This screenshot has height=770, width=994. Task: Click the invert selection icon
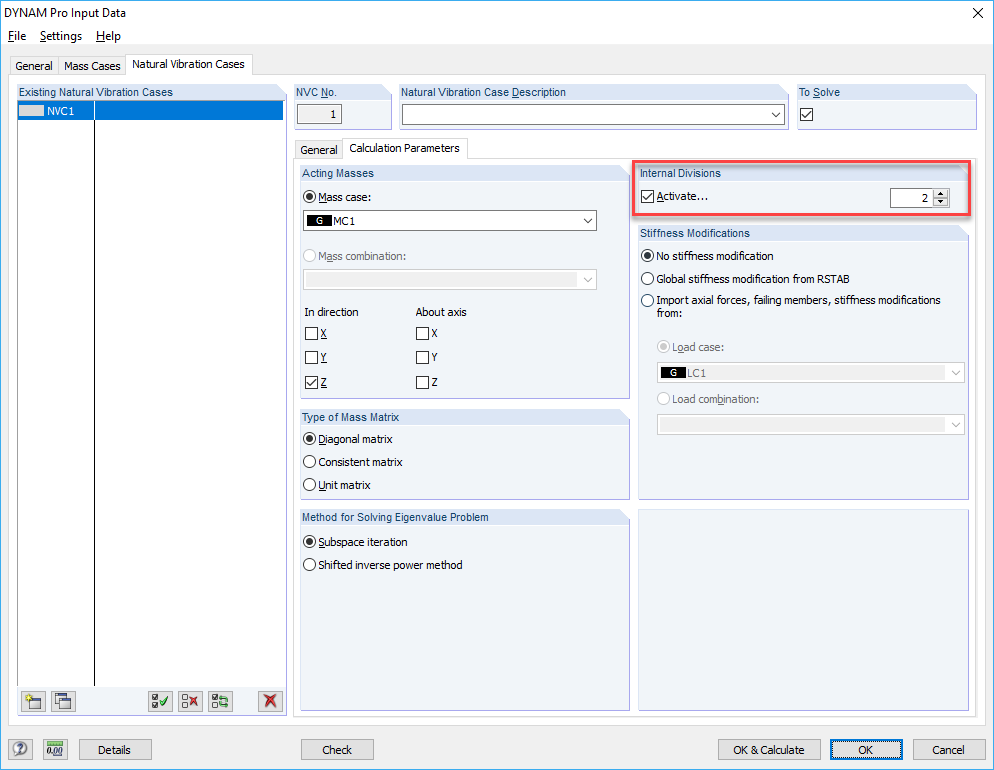click(x=221, y=701)
